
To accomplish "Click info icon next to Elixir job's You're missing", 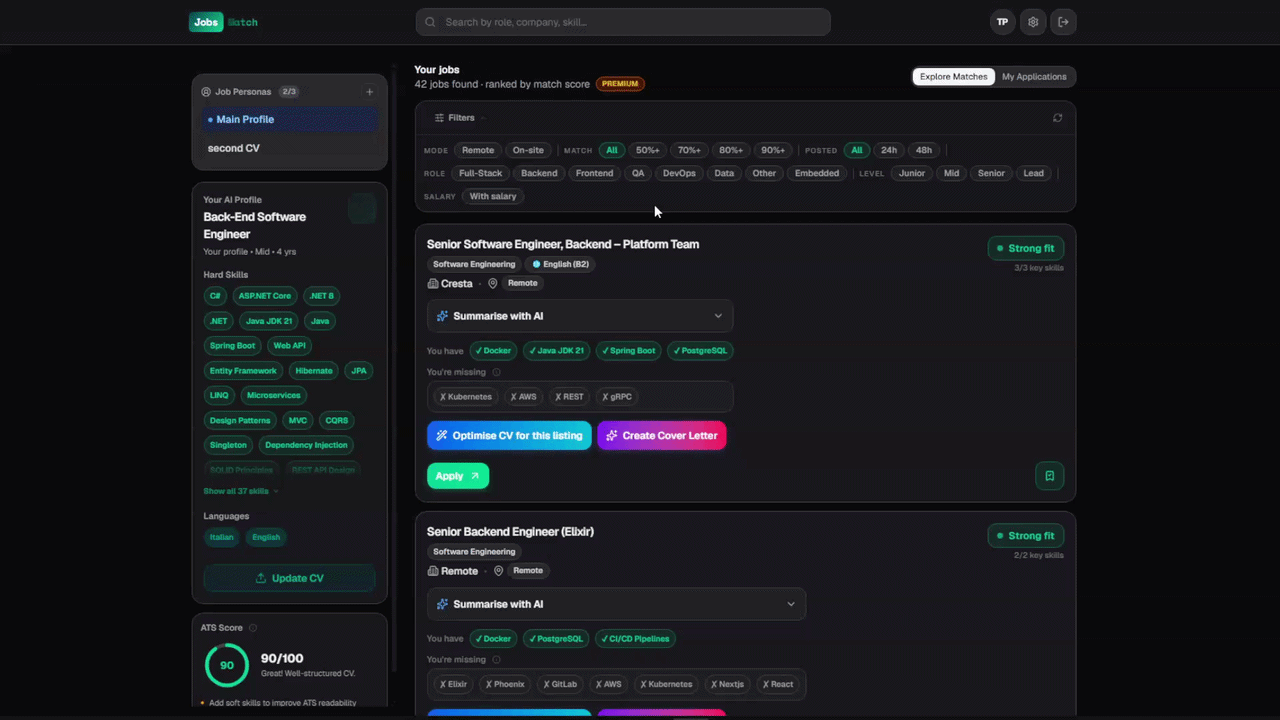I will coord(497,660).
